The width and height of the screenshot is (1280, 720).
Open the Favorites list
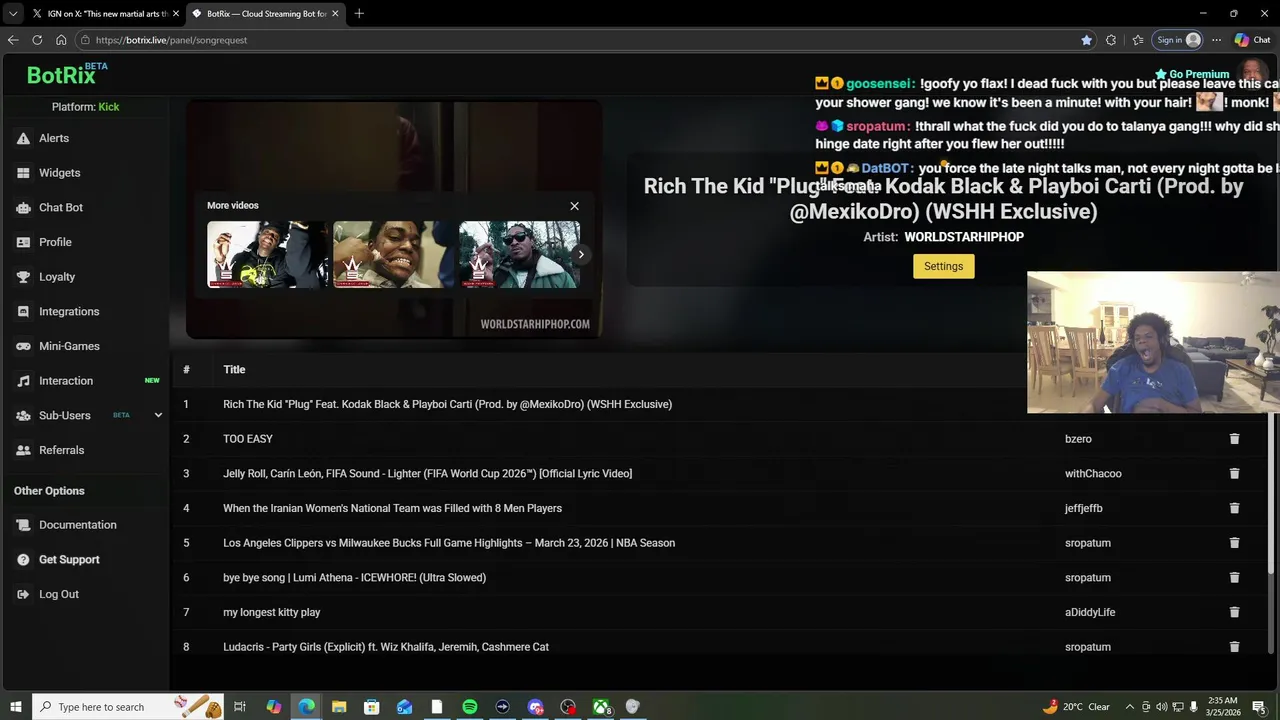pos(1138,40)
